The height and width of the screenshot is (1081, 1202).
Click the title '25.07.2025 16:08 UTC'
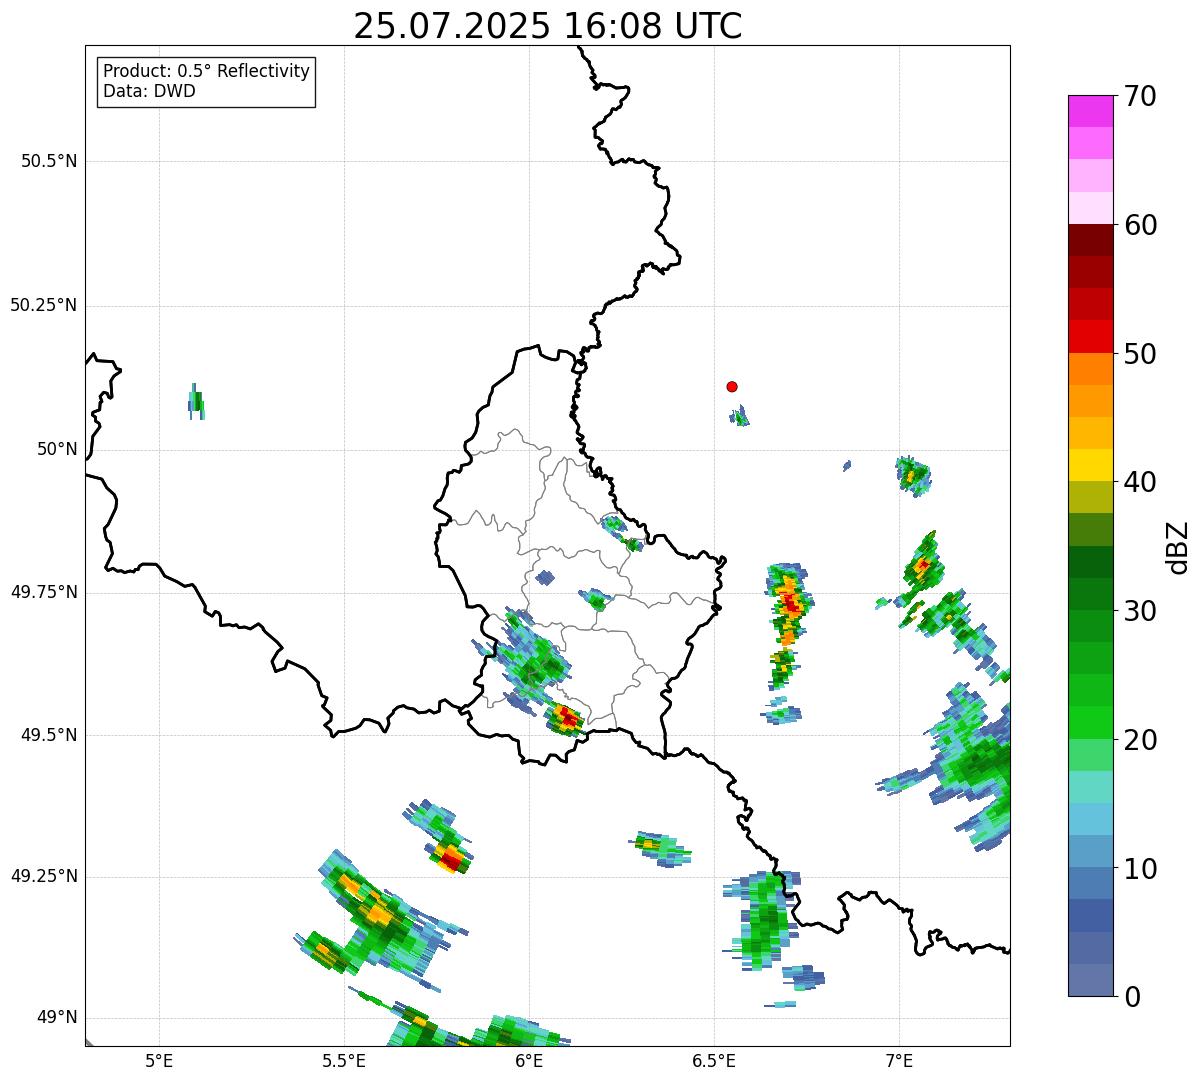coord(548,26)
